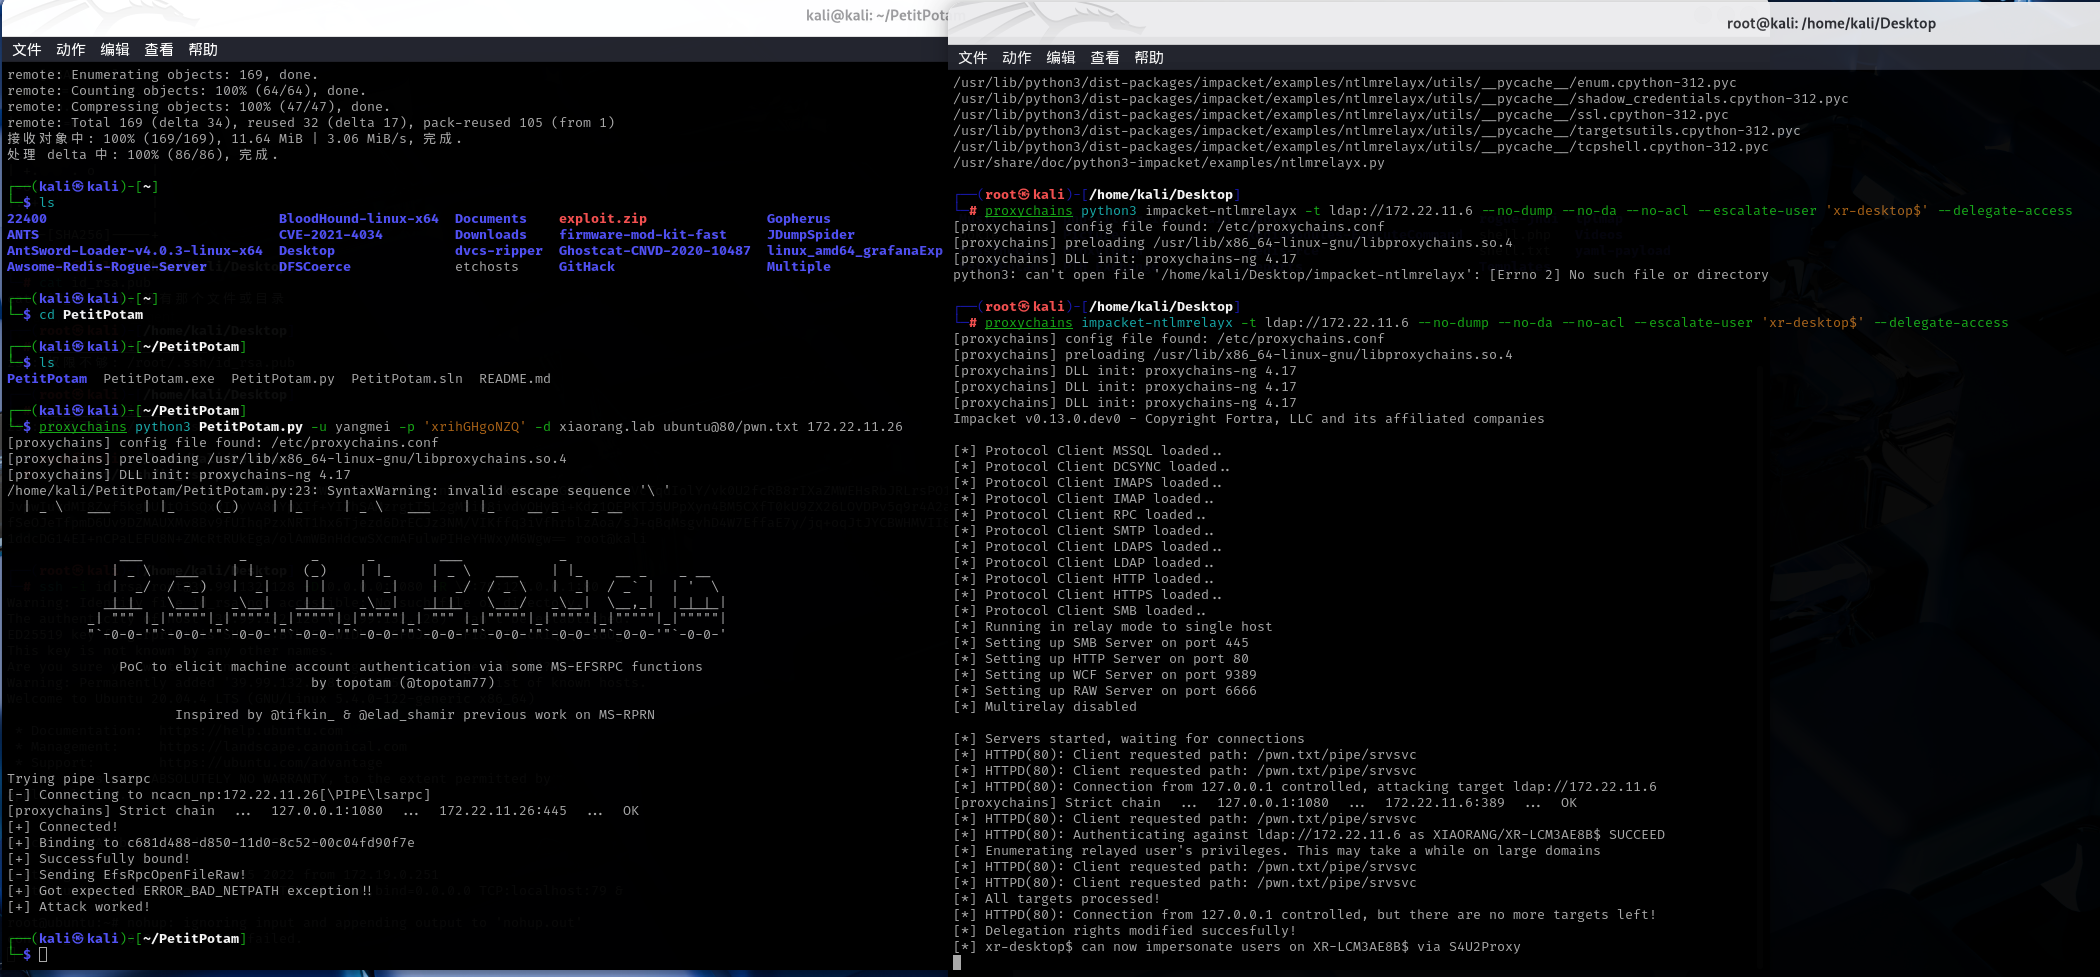This screenshot has height=977, width=2100.
Task: Click "Protocol Client LDAPS loaded.." line
Action: click(x=1088, y=547)
